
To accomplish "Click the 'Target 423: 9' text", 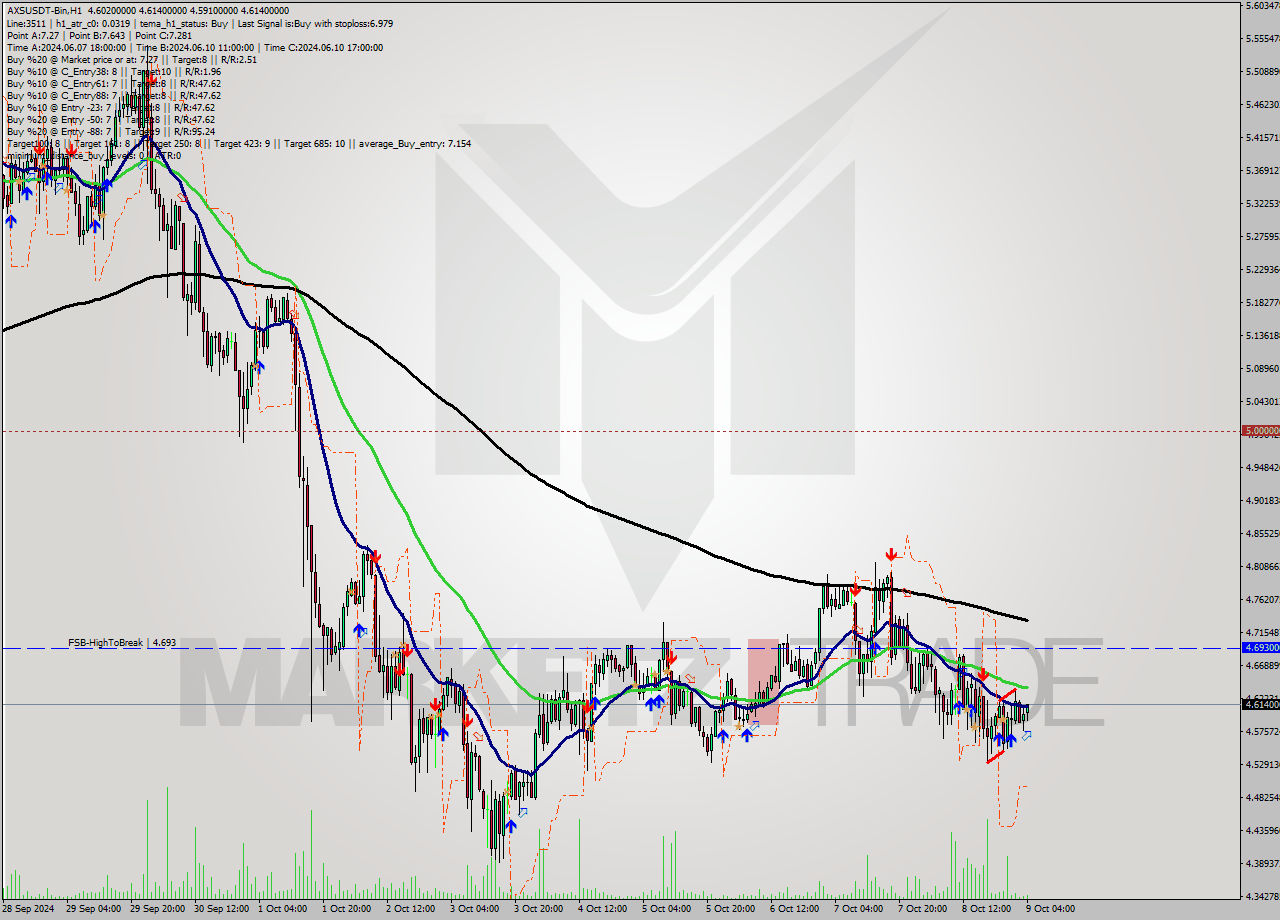I will coord(244,143).
